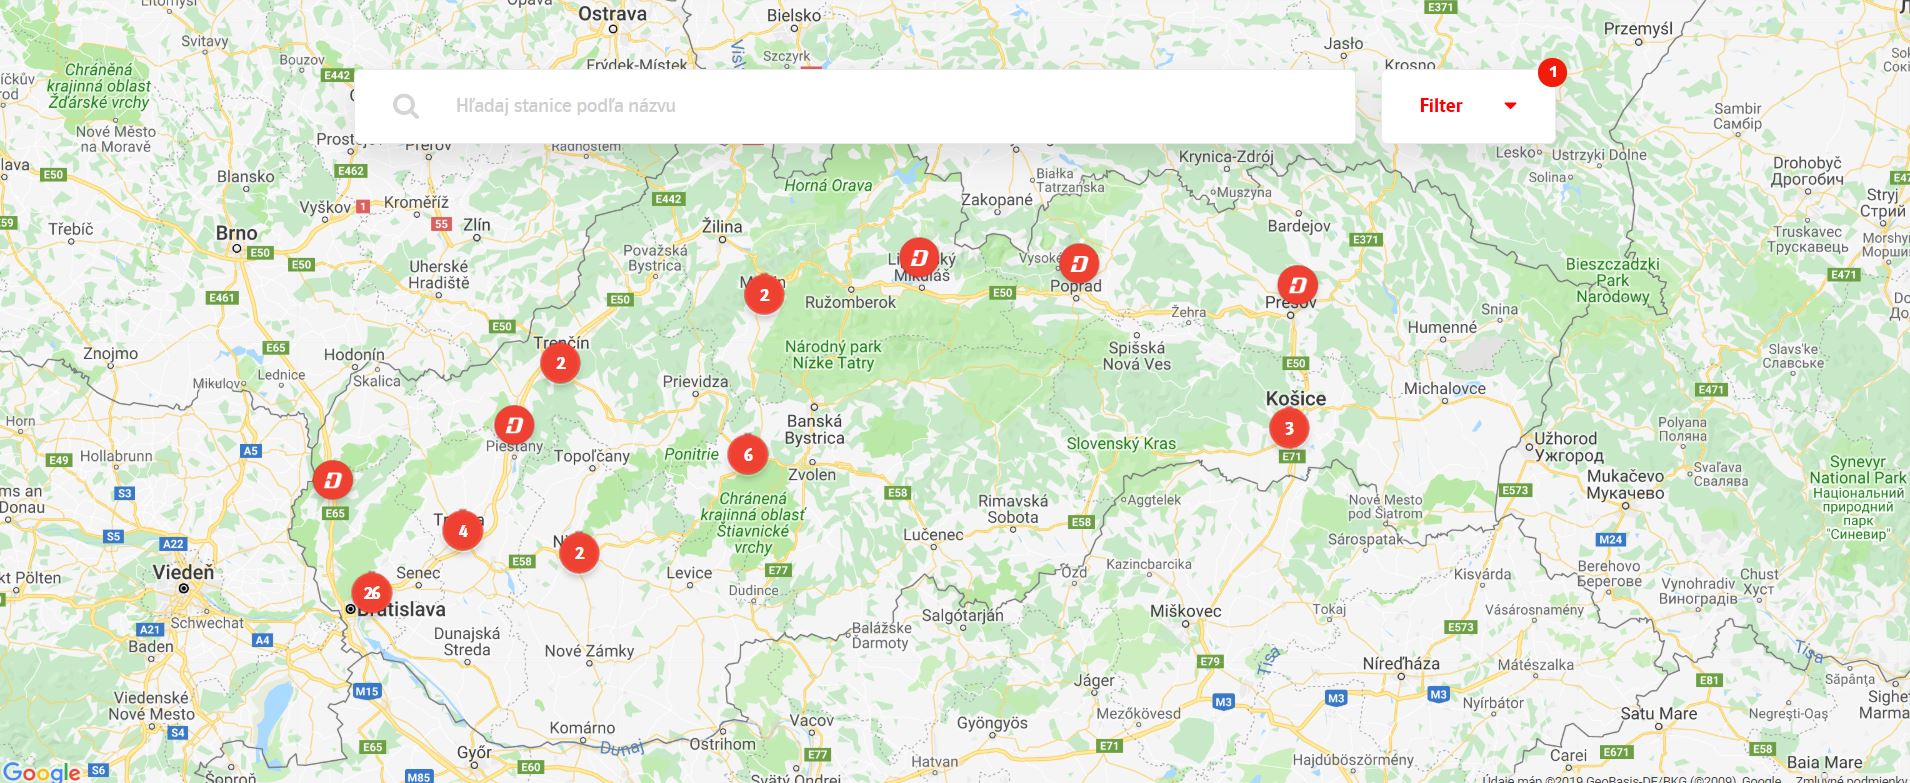Click the Michalovce town label
1910x783 pixels.
pos(1444,388)
